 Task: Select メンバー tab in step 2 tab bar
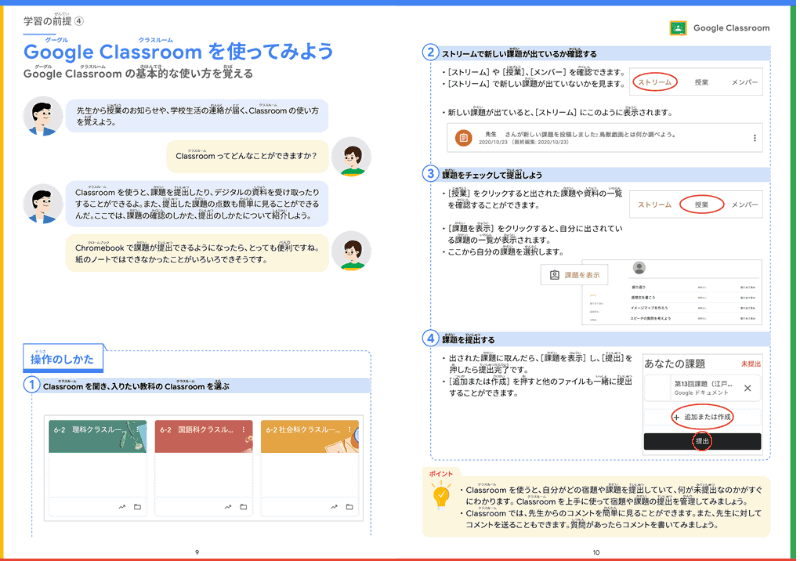click(744, 82)
